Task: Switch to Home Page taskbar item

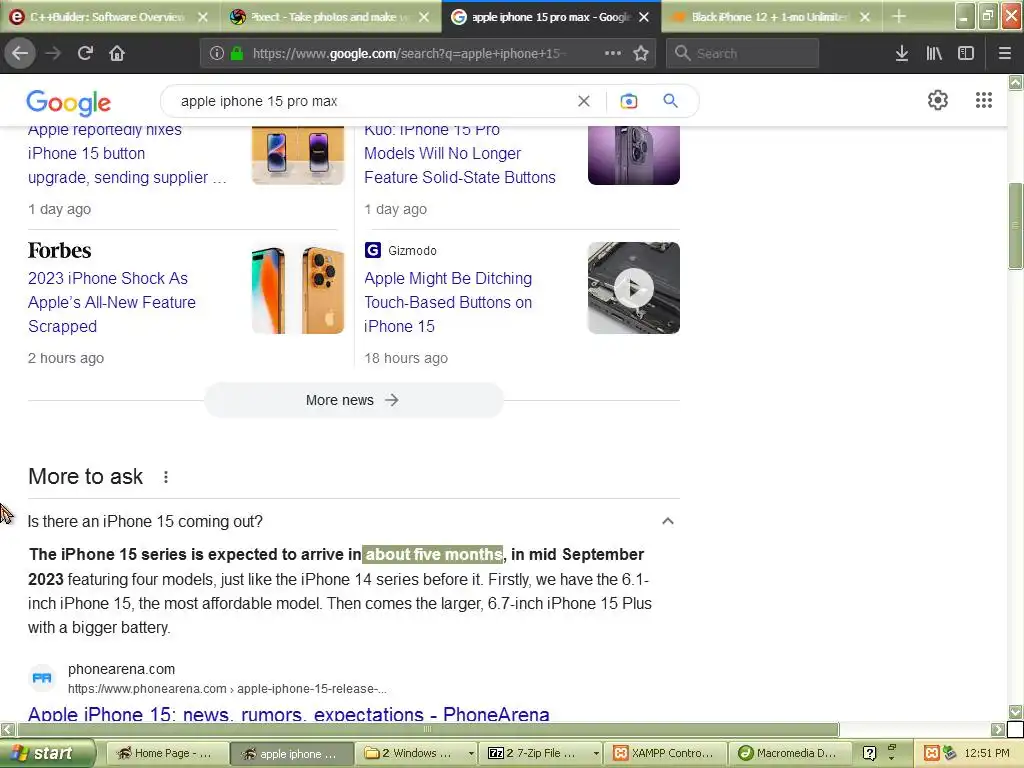Action: 166,753
